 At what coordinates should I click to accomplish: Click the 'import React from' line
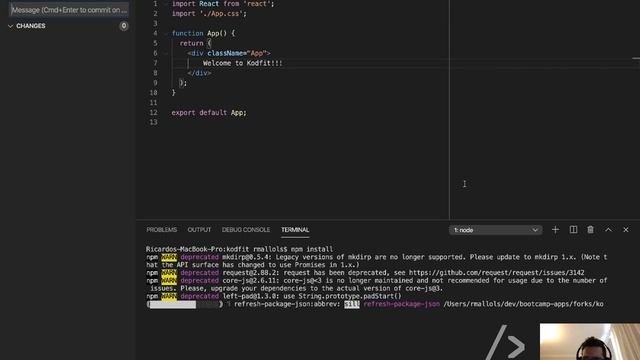tap(223, 4)
